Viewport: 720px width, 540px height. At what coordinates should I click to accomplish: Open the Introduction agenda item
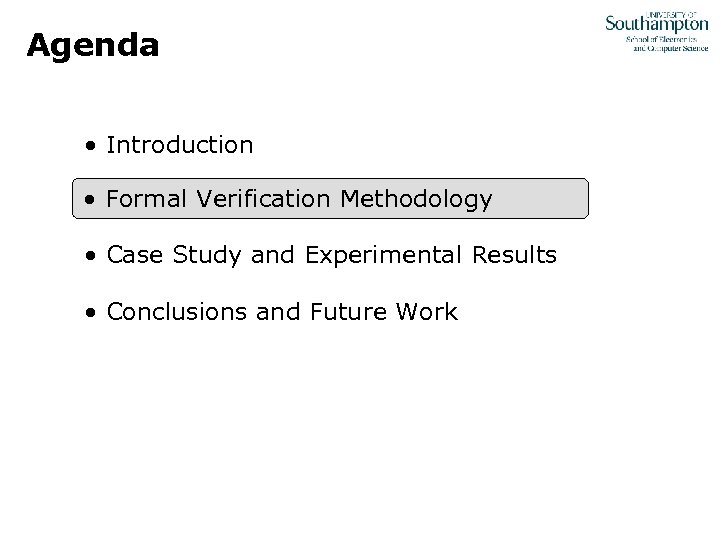(x=180, y=145)
